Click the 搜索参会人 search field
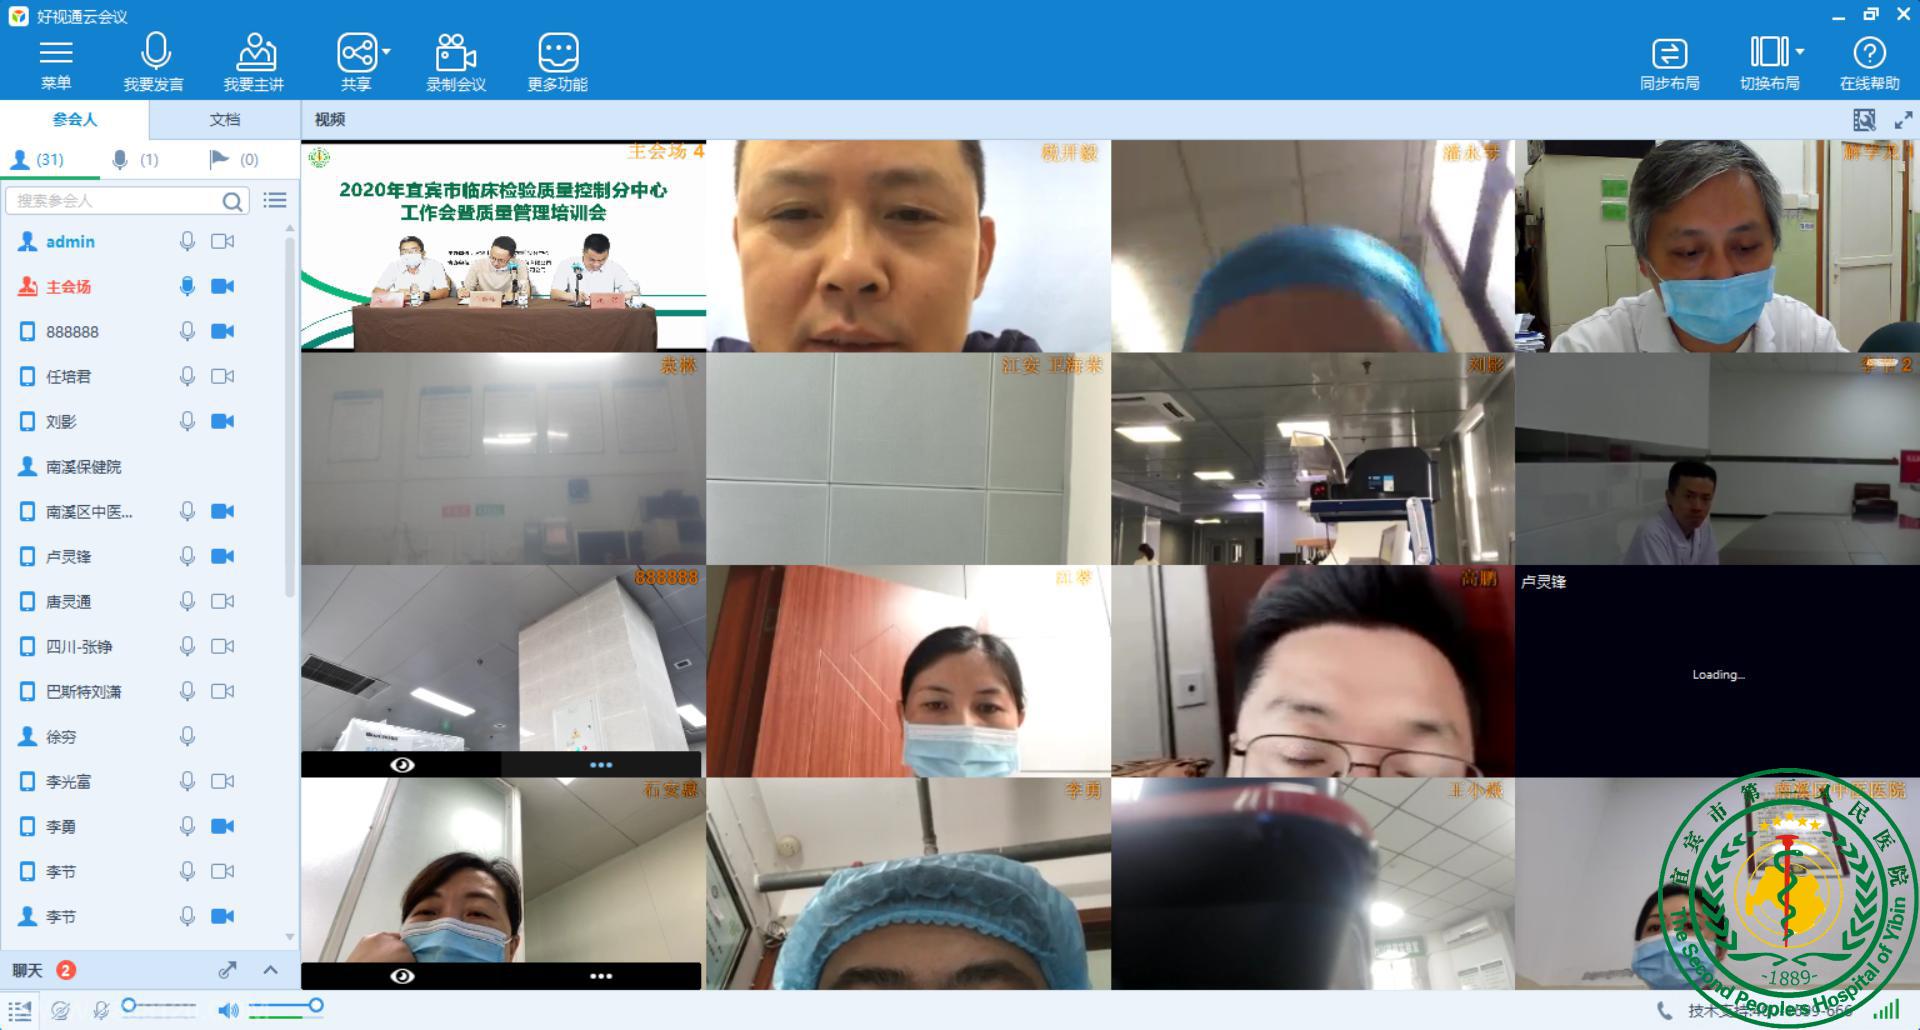Viewport: 1920px width, 1030px height. pyautogui.click(x=115, y=201)
